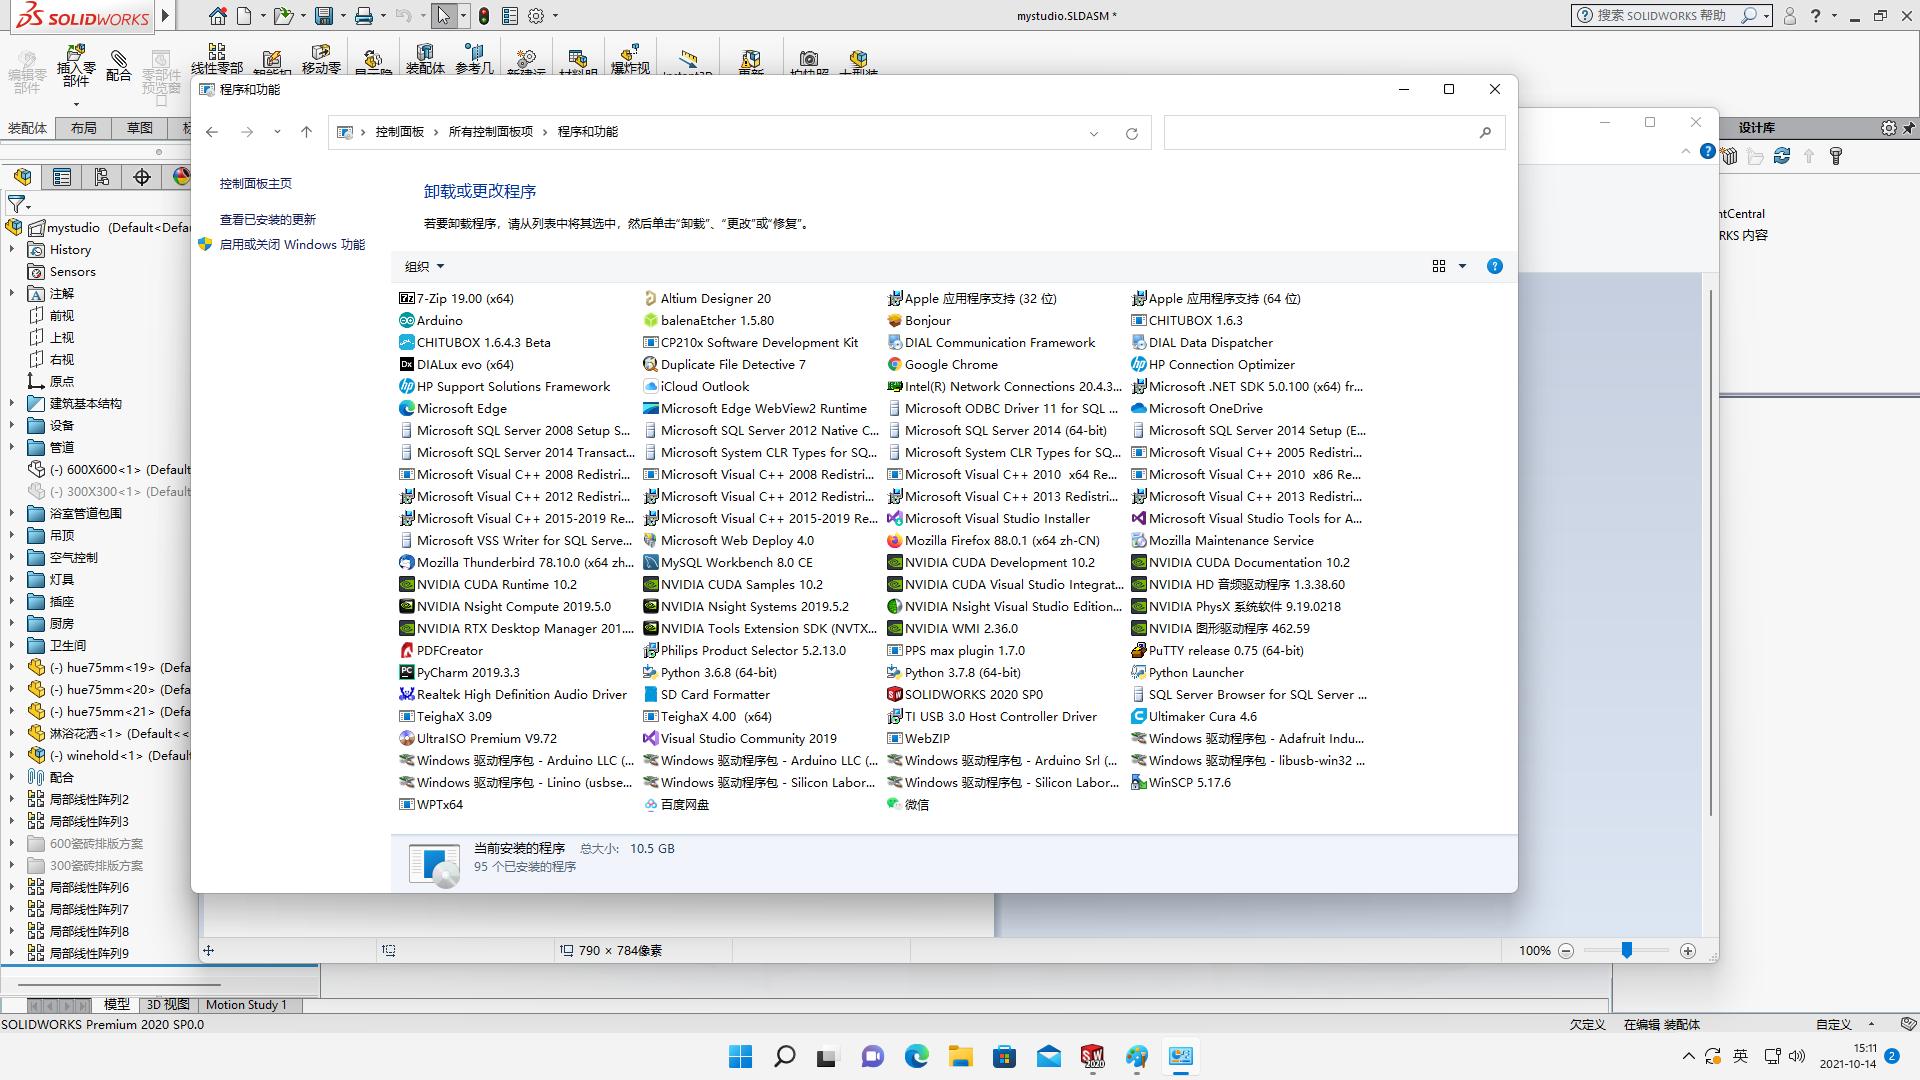Image resolution: width=1920 pixels, height=1080 pixels.
Task: Print using the printer toolbar icon
Action: [364, 16]
